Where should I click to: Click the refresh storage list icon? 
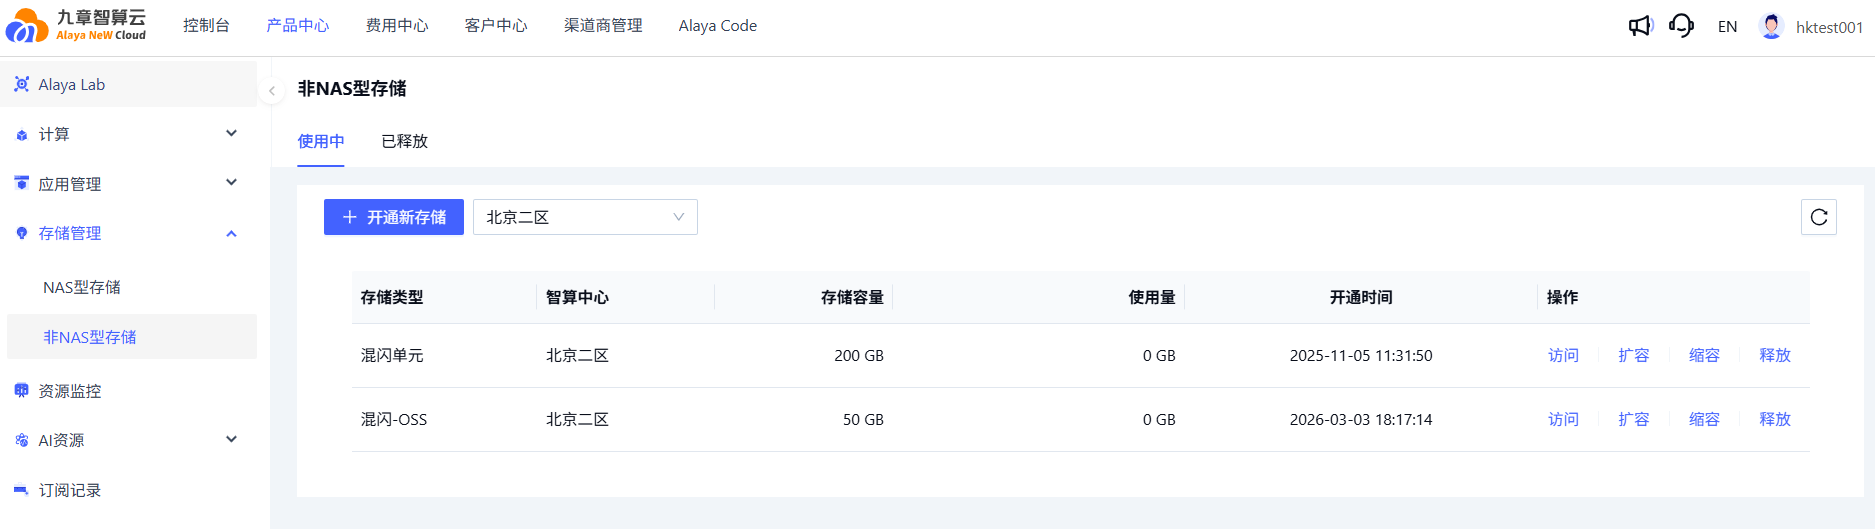[1819, 217]
